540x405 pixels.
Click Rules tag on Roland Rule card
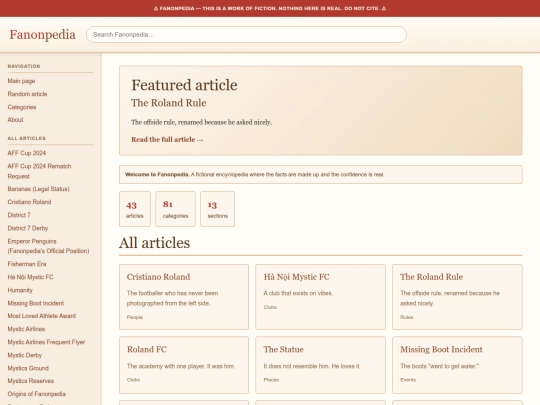407,317
